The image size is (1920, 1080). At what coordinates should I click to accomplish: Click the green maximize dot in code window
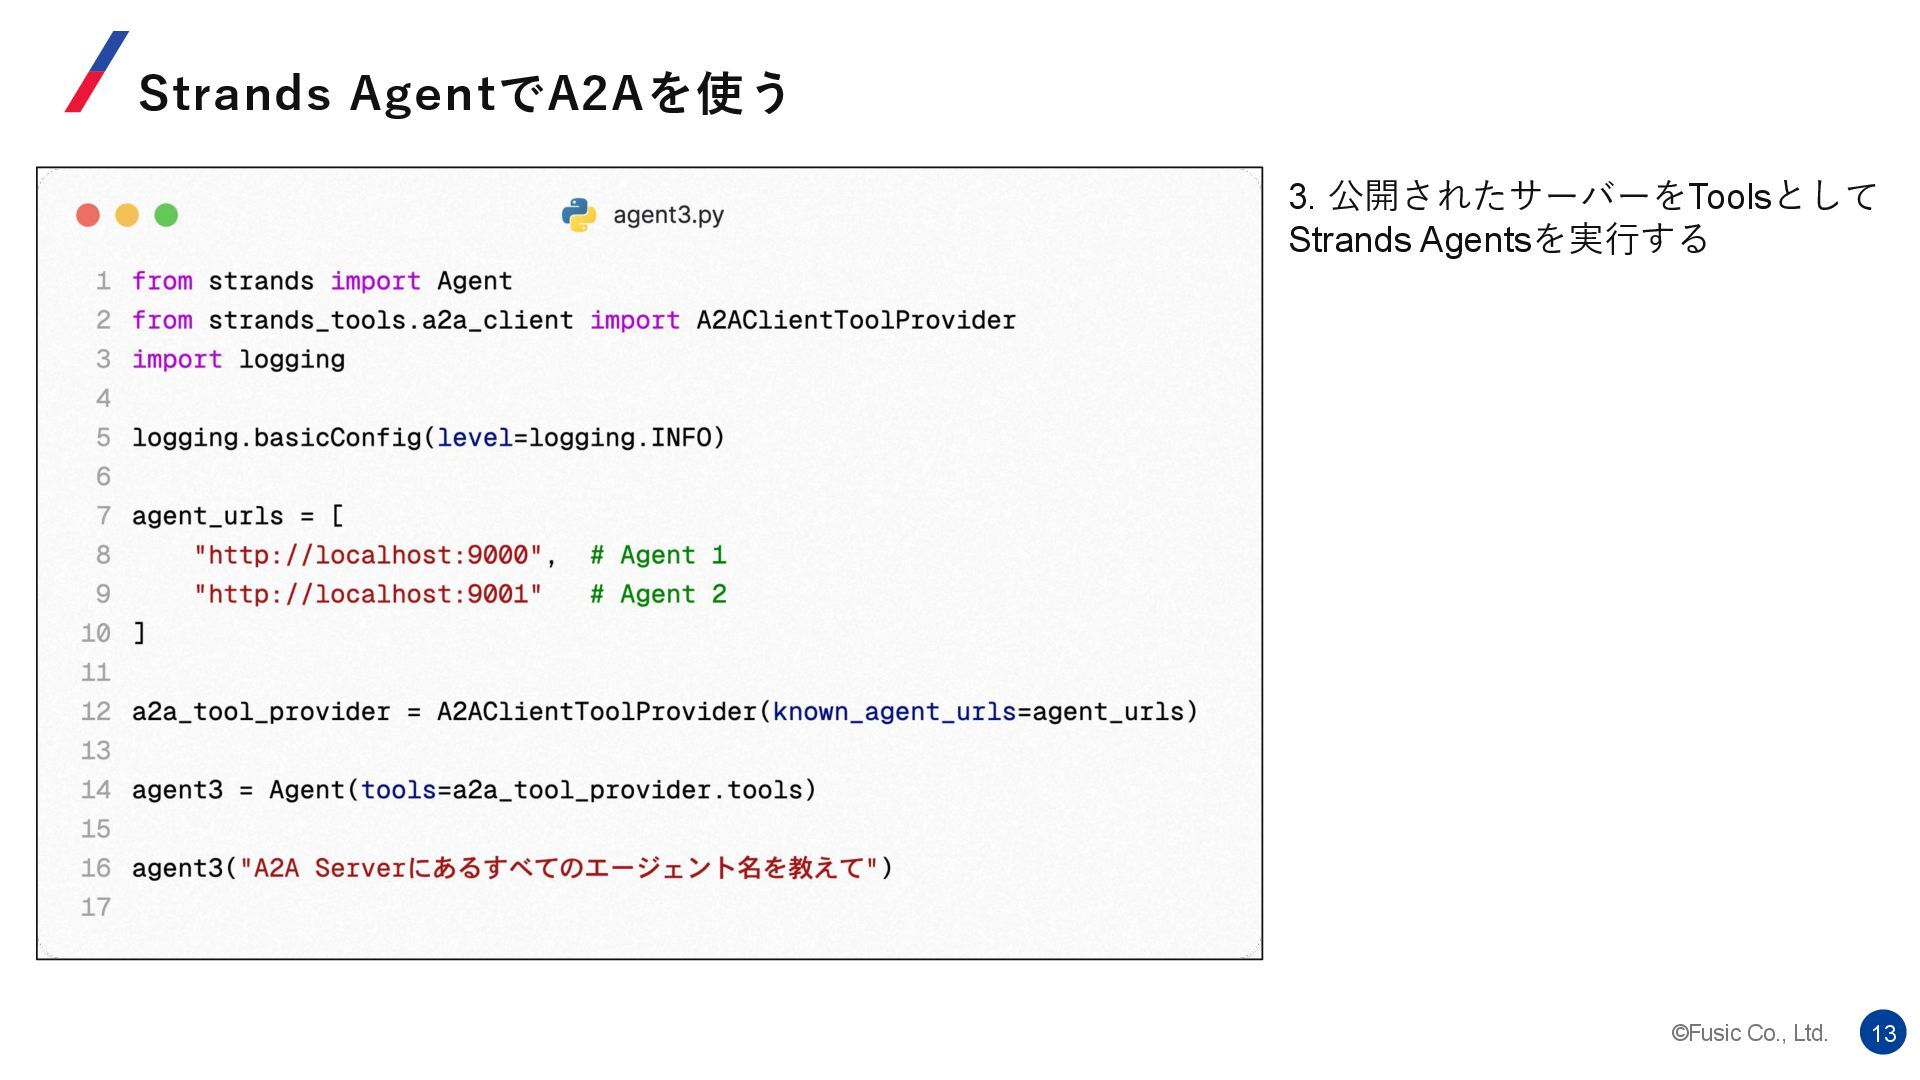[166, 215]
